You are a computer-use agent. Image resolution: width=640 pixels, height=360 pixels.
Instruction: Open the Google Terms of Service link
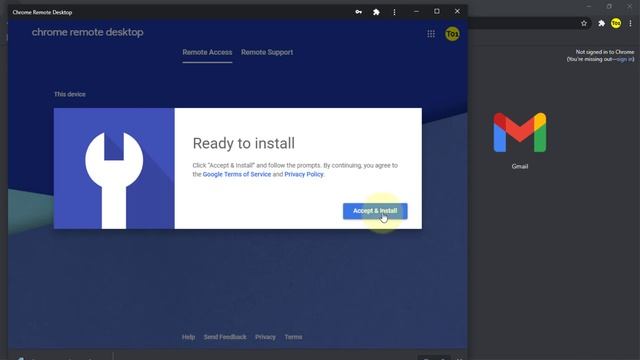coord(237,174)
